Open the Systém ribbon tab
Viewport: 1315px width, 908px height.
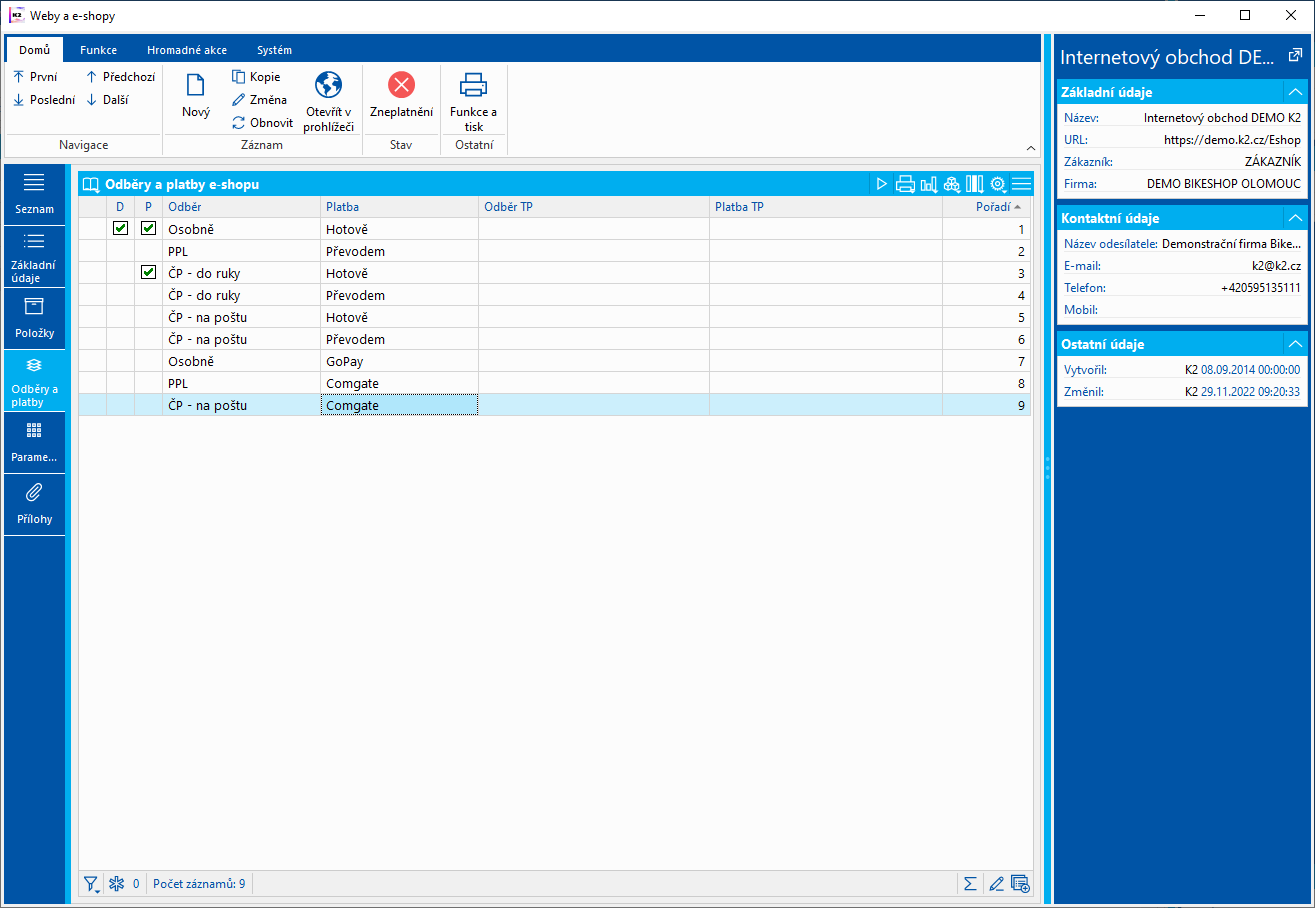pos(274,50)
